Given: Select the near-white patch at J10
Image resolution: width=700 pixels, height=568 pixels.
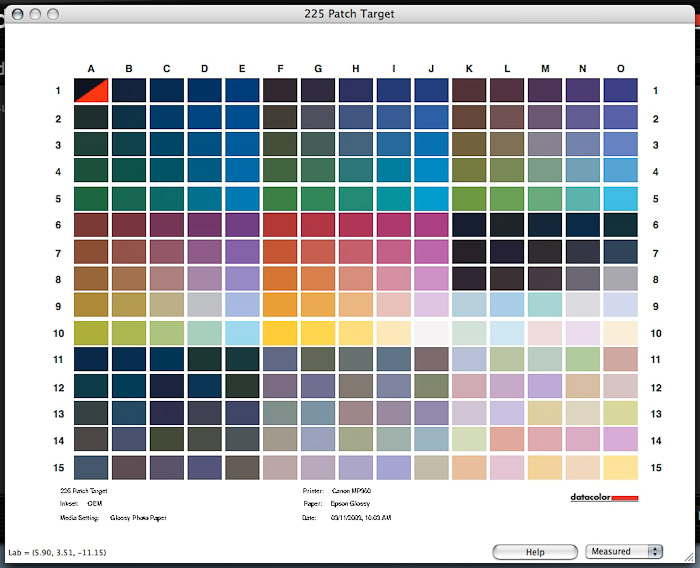Looking at the screenshot, I should click(x=431, y=333).
